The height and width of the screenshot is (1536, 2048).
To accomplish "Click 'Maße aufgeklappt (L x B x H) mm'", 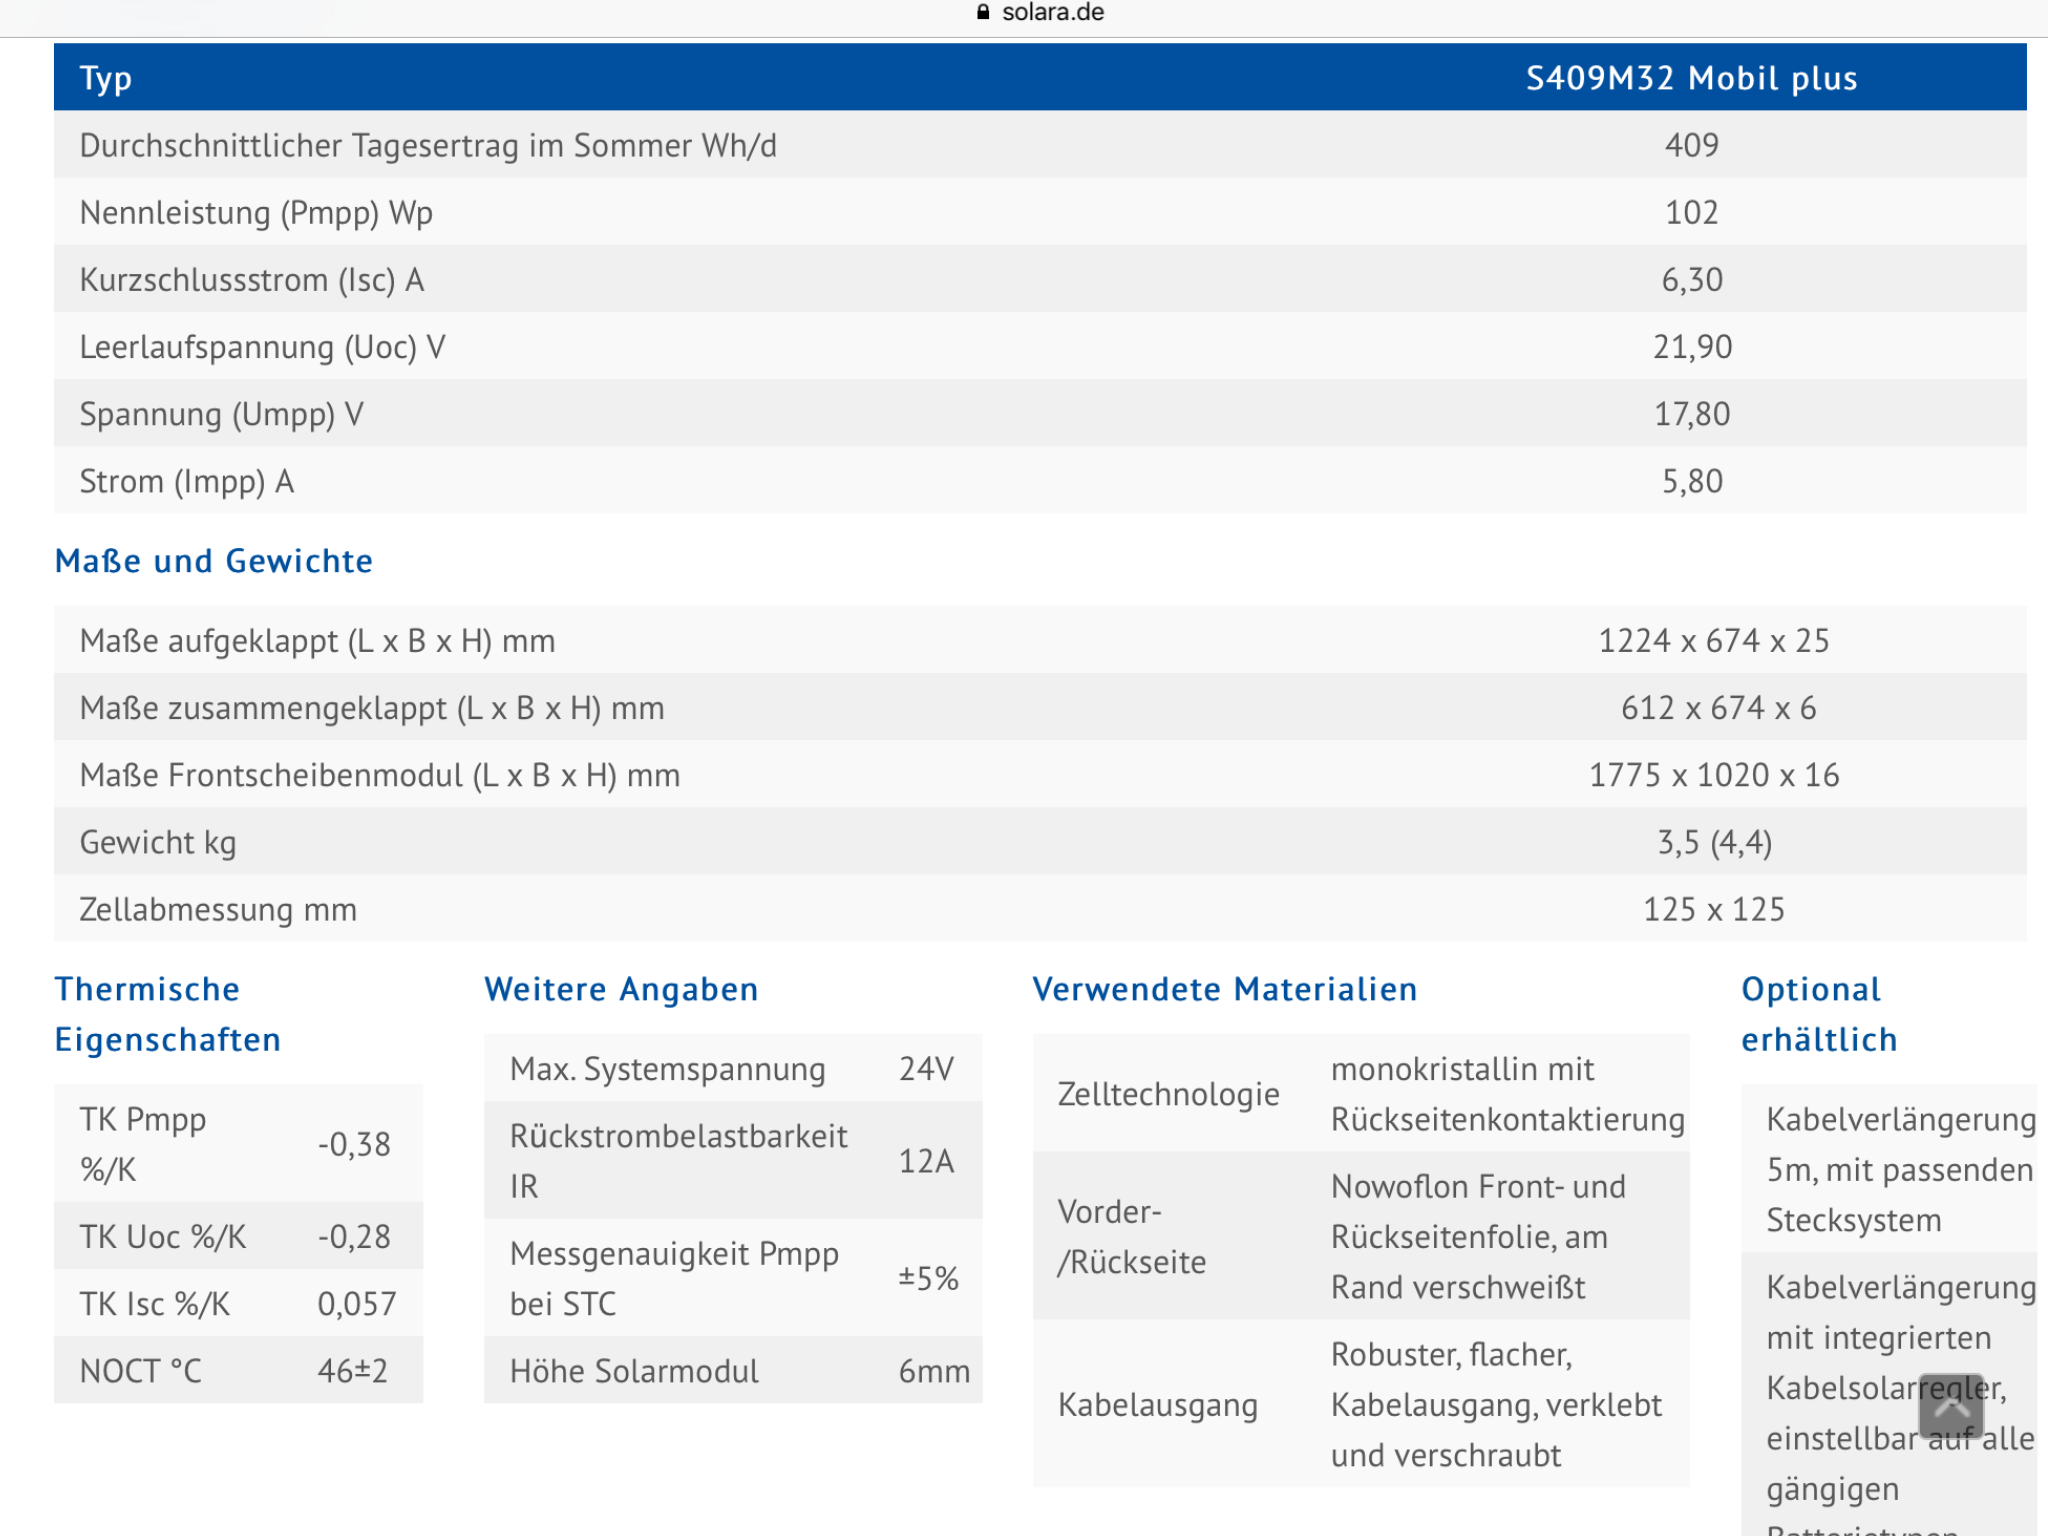I will coord(318,640).
